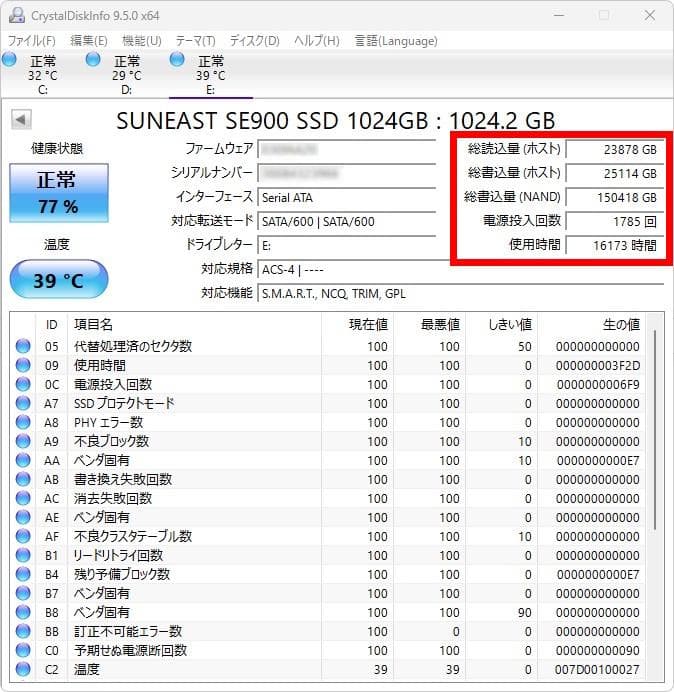Viewport: 674px width, 692px height.
Task: Click the 総書込量 (NAND) value 150418 GB
Action: tap(615, 197)
